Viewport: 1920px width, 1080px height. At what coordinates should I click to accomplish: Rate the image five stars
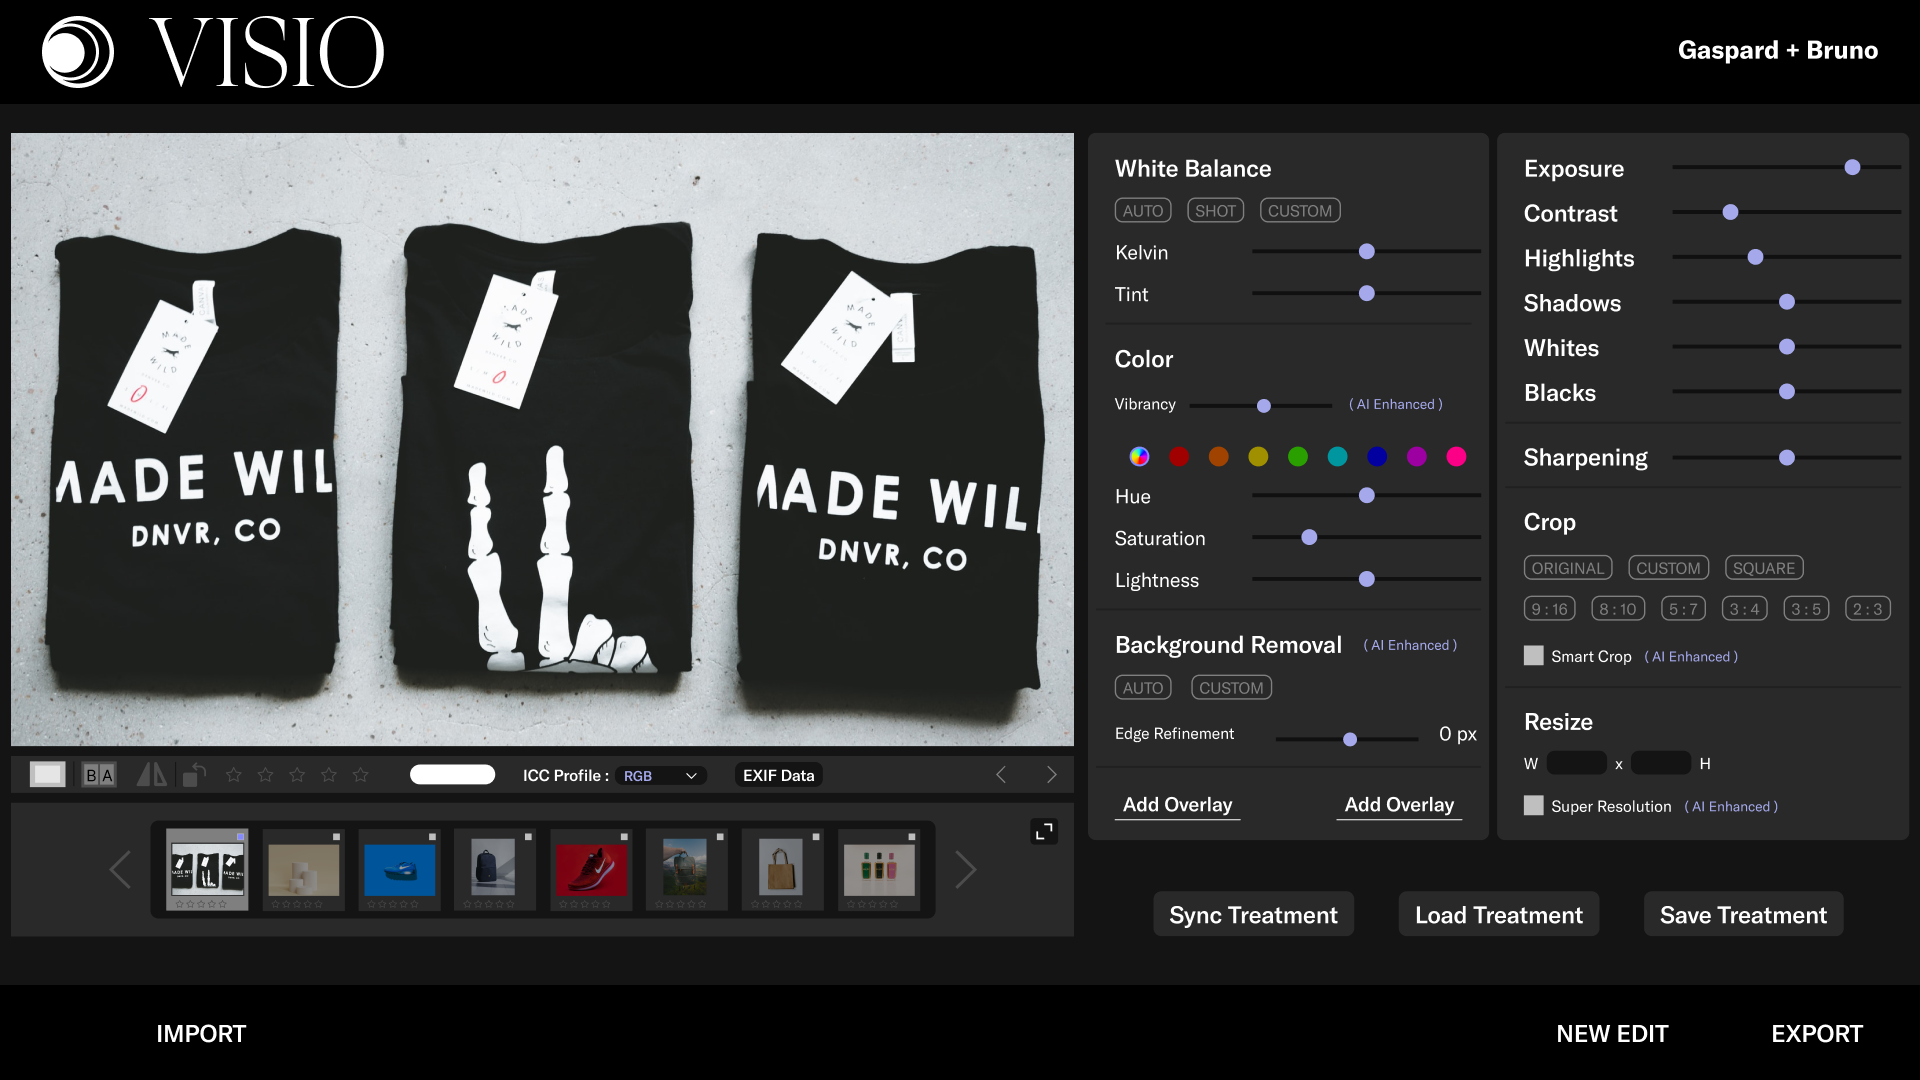[361, 775]
